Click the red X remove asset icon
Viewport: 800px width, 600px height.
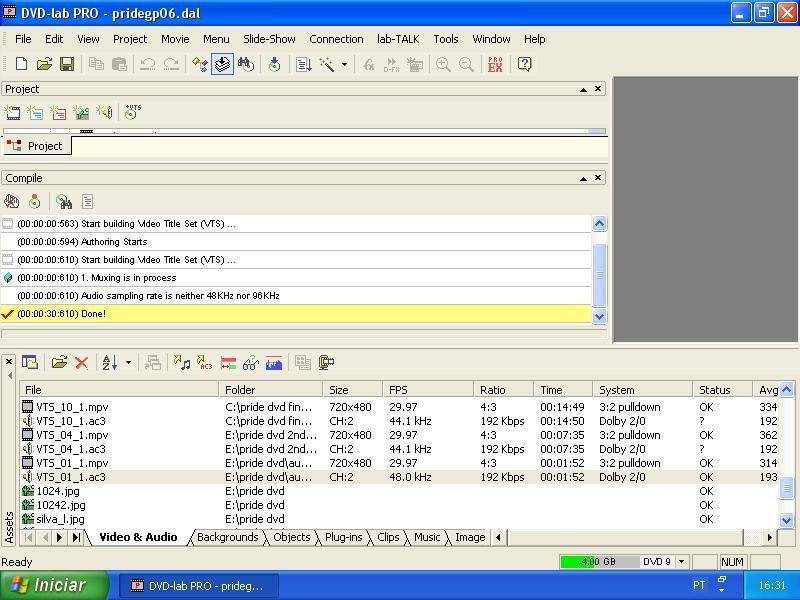coord(82,363)
